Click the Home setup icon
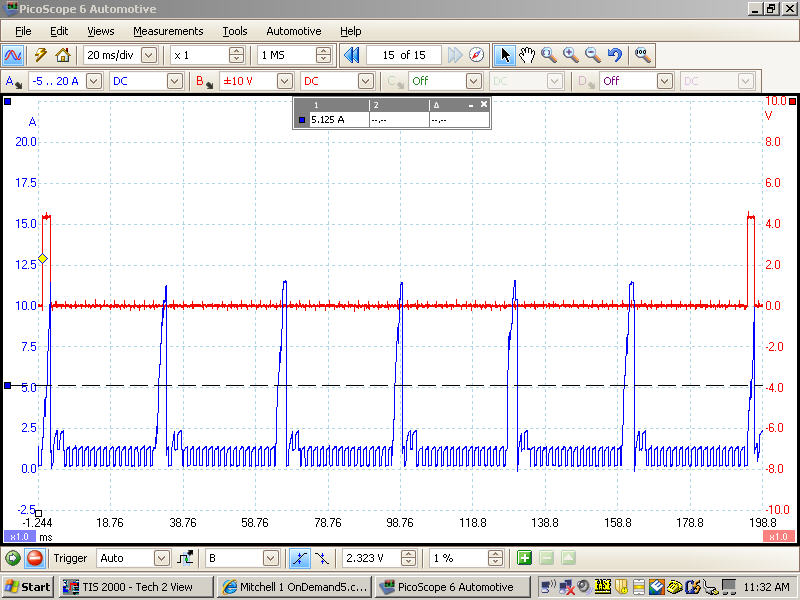Viewport: 800px width, 600px height. [63, 55]
